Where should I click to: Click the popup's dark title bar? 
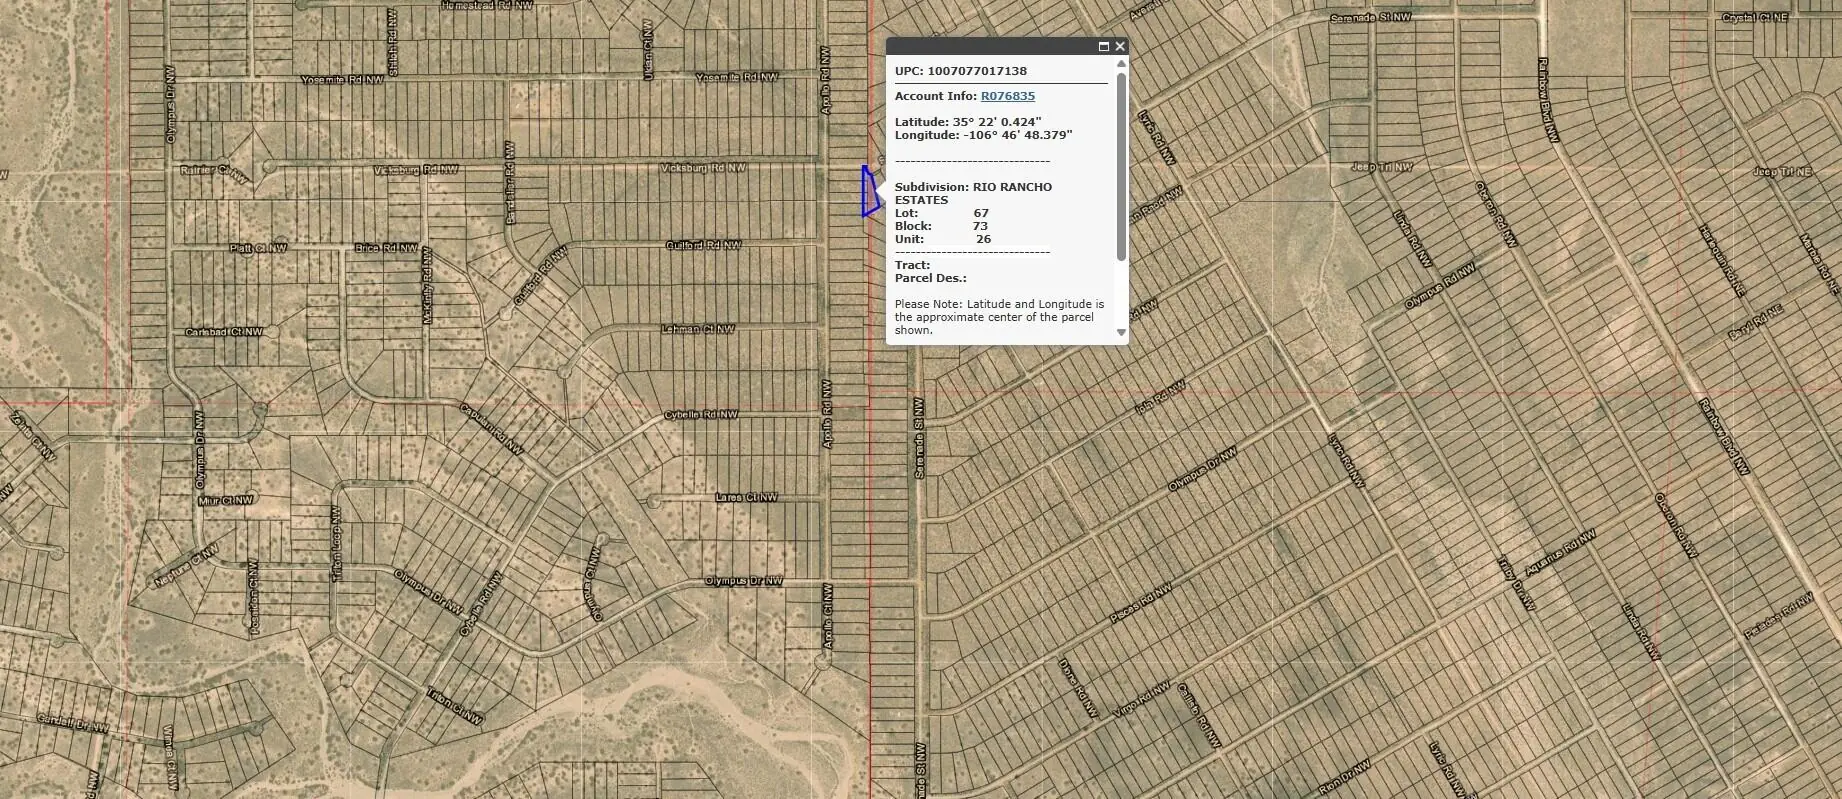click(990, 47)
